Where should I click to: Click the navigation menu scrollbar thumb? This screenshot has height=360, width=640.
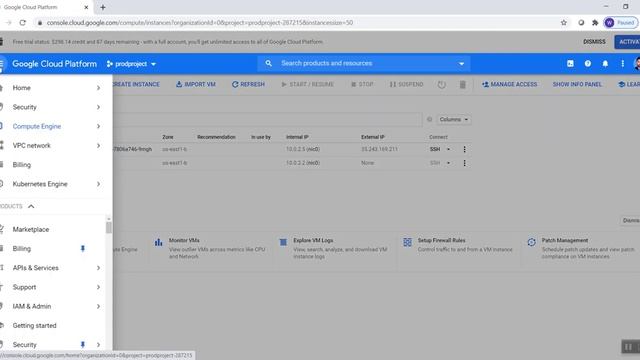point(109,228)
